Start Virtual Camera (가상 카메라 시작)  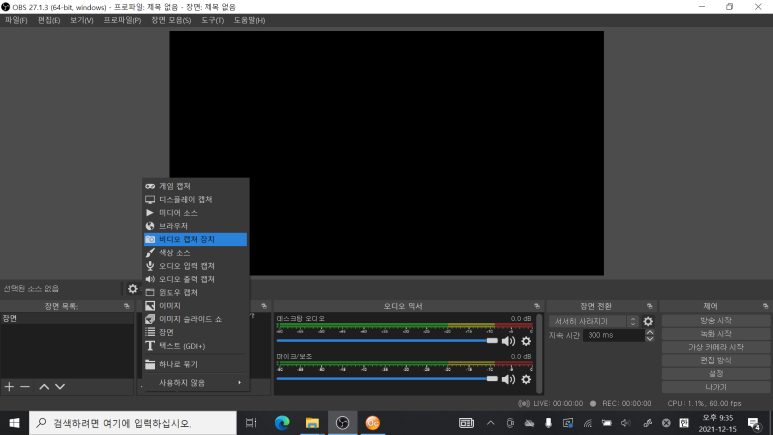click(x=716, y=347)
